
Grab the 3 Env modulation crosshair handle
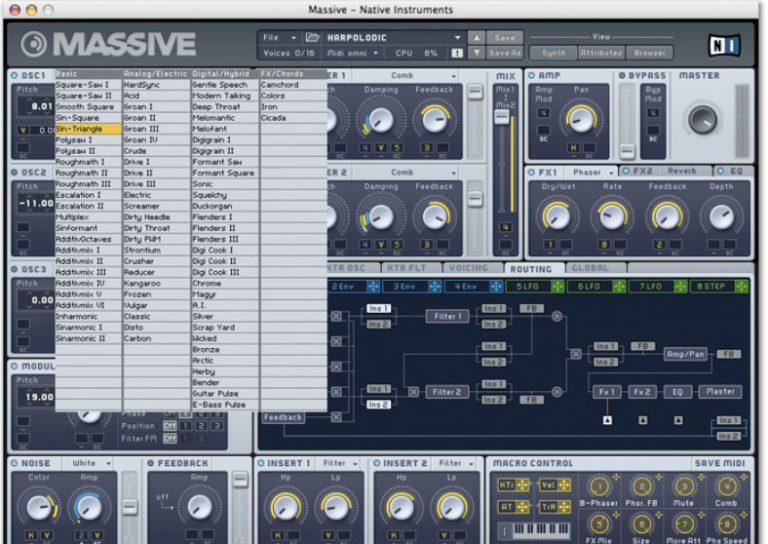click(x=434, y=286)
